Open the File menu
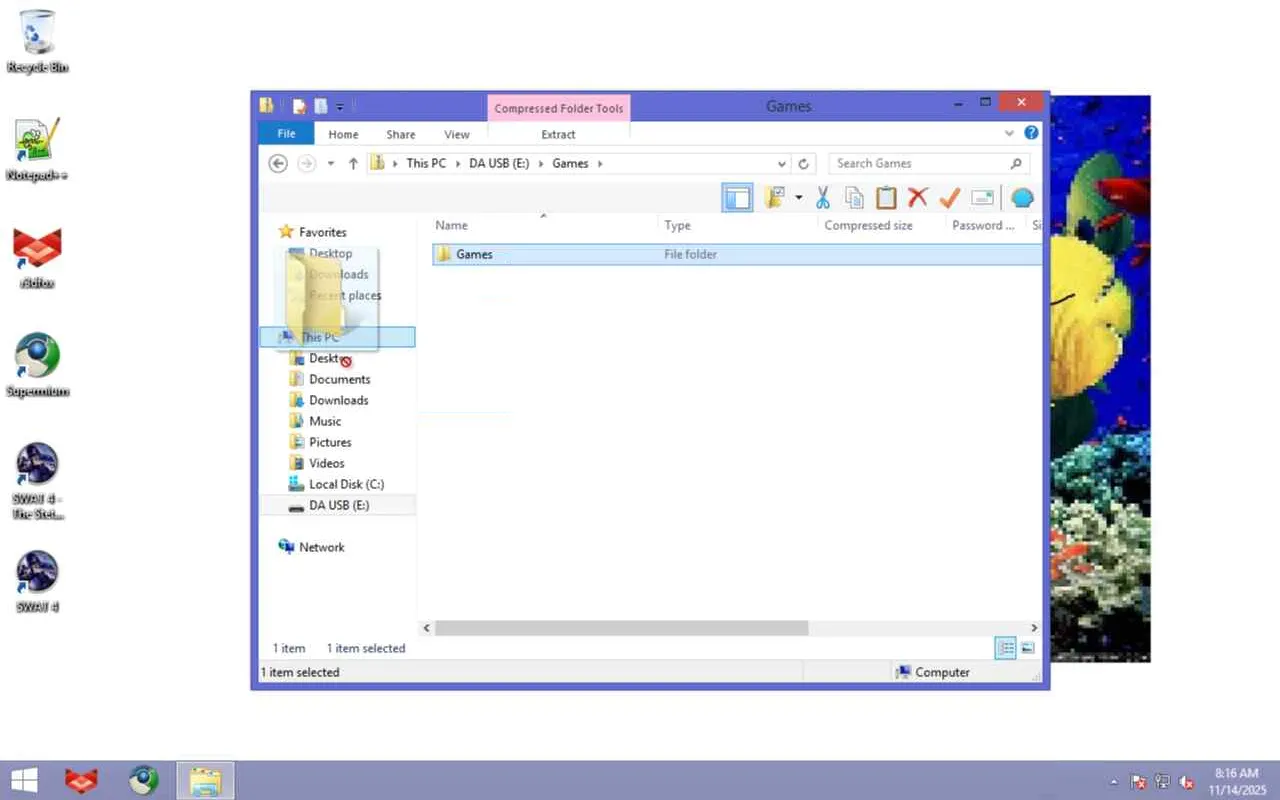 click(x=286, y=134)
